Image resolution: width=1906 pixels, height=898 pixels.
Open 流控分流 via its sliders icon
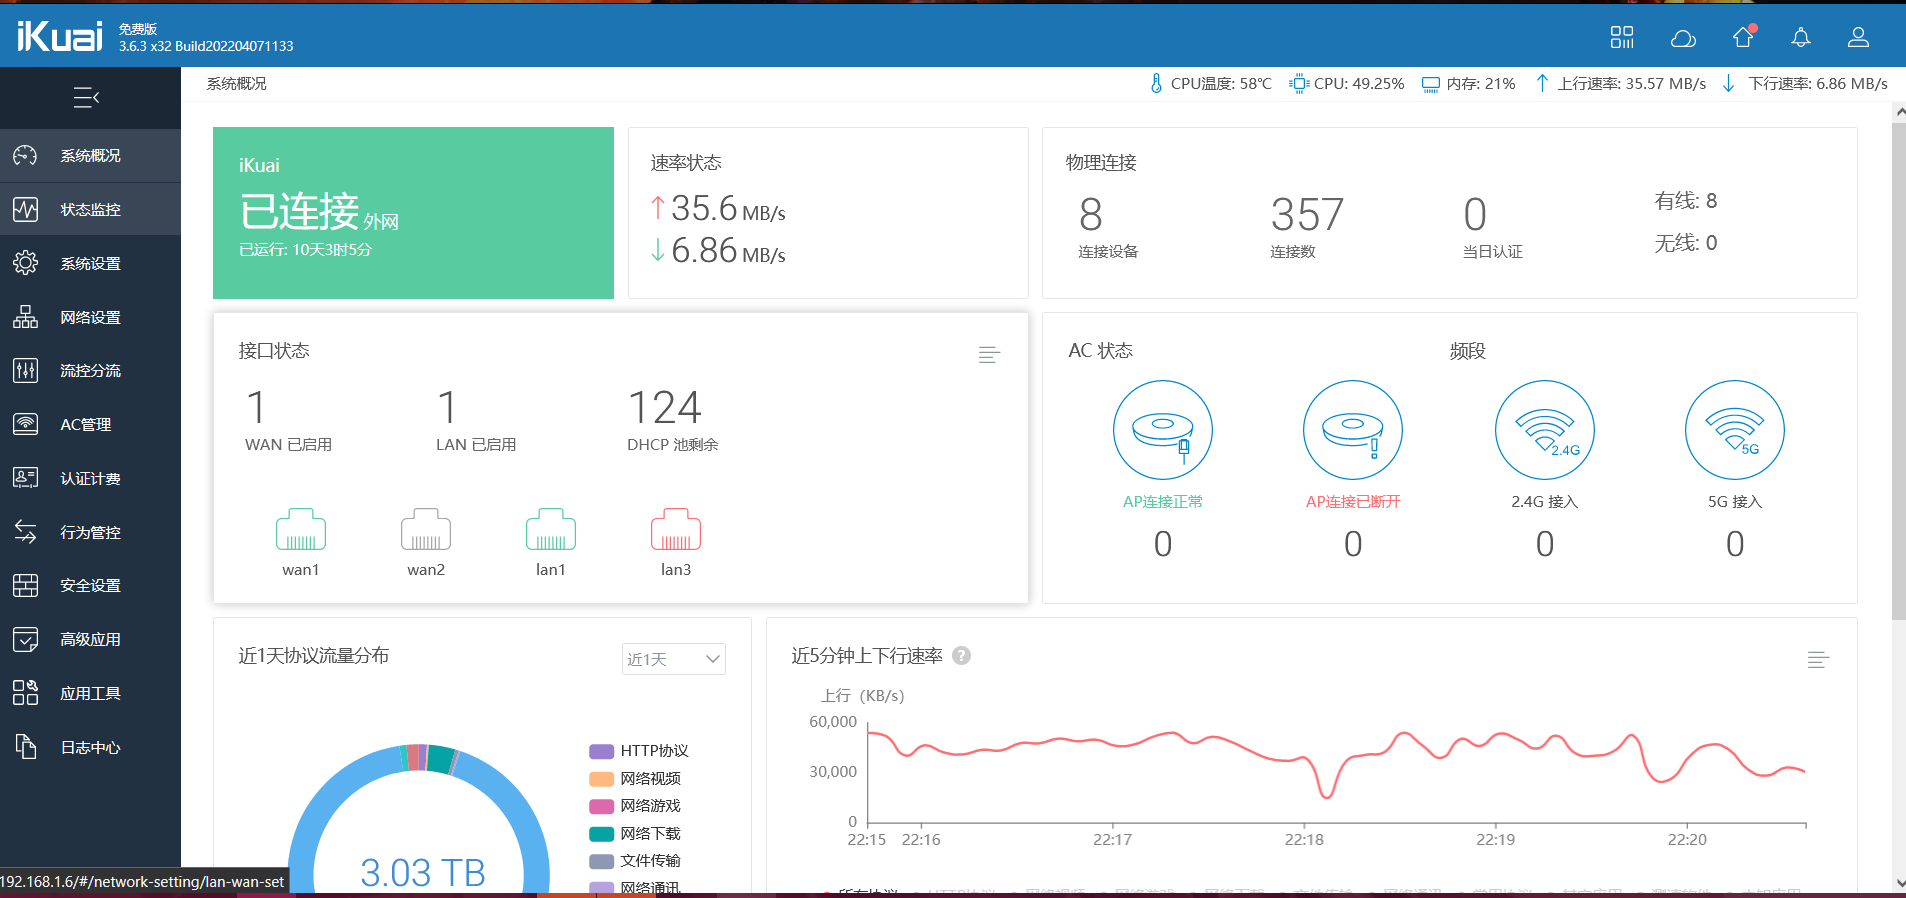(x=26, y=370)
